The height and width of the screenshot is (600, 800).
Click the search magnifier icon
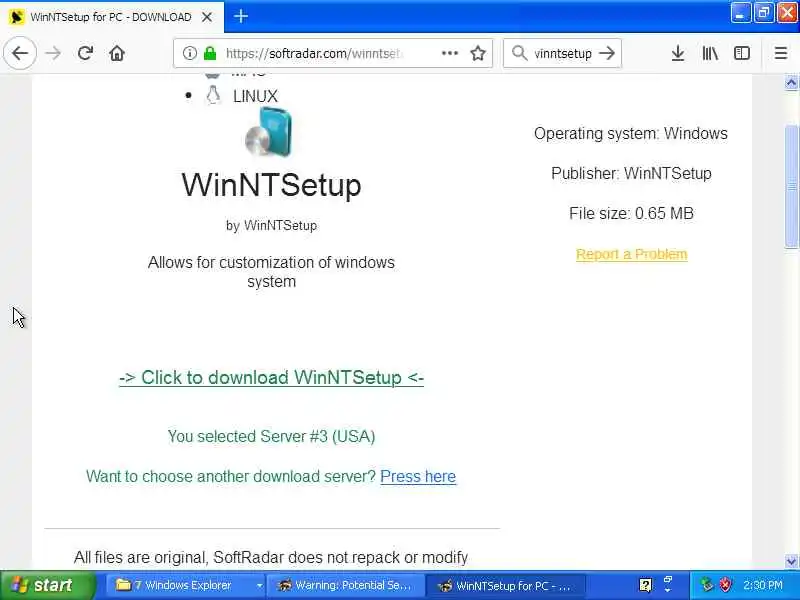[x=519, y=53]
